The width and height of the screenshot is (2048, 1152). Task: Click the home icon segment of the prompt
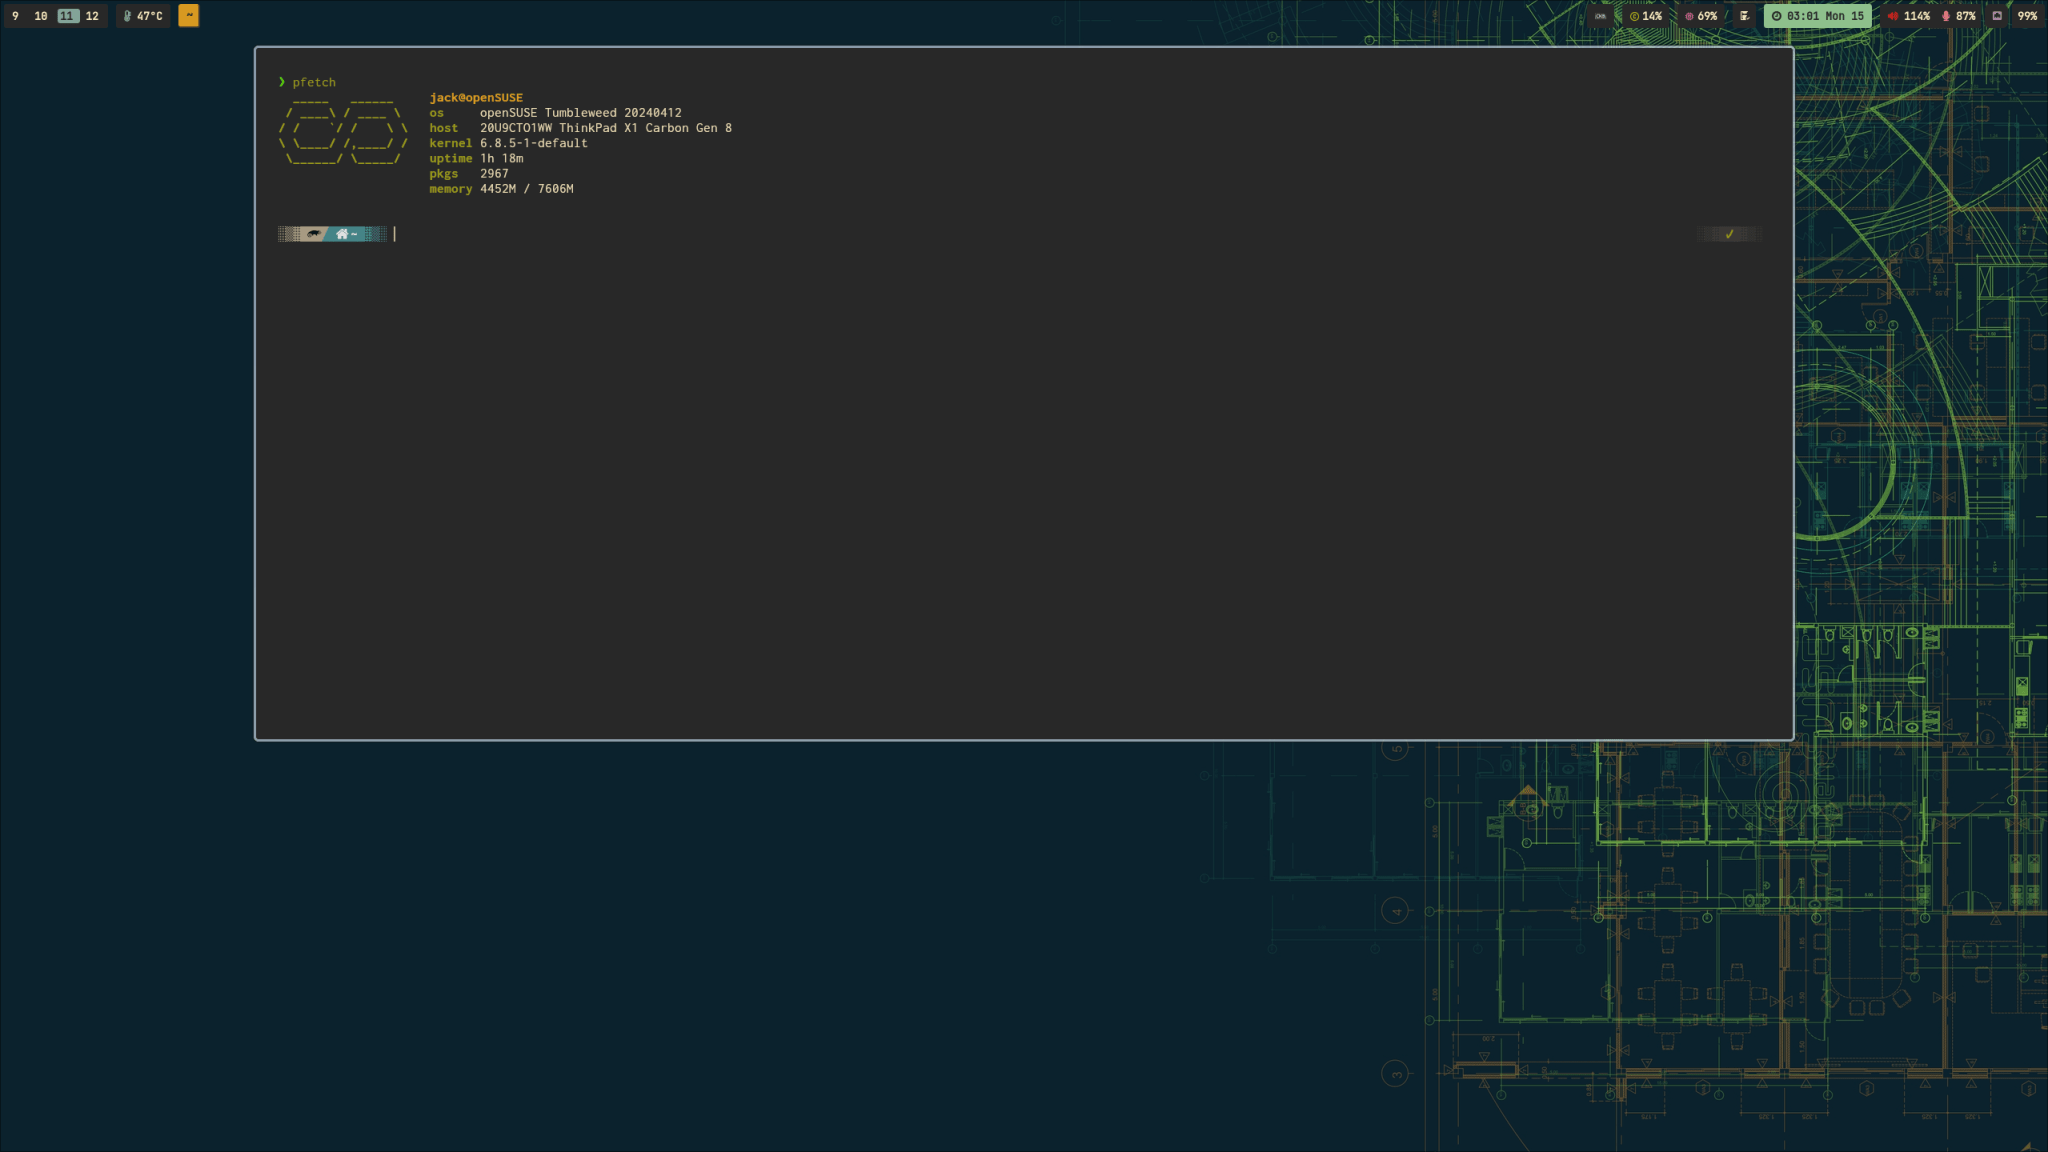342,234
